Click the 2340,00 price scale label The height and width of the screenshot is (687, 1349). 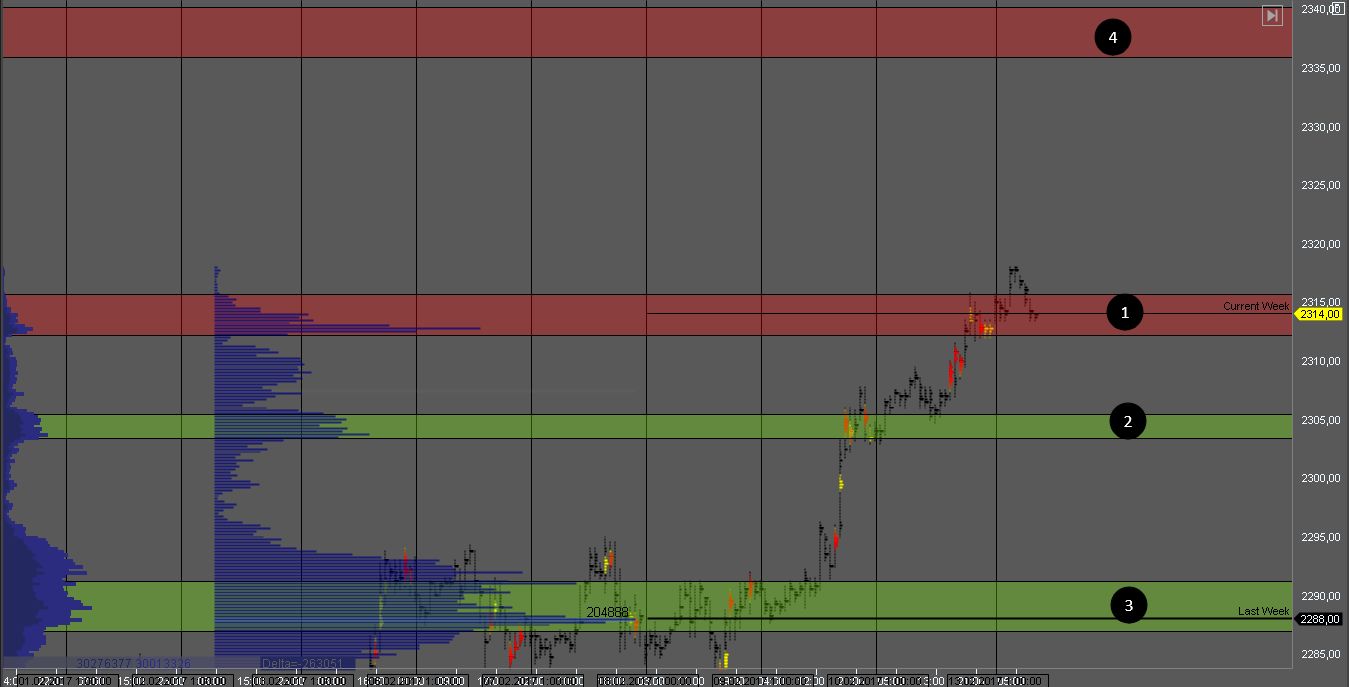pos(1320,9)
